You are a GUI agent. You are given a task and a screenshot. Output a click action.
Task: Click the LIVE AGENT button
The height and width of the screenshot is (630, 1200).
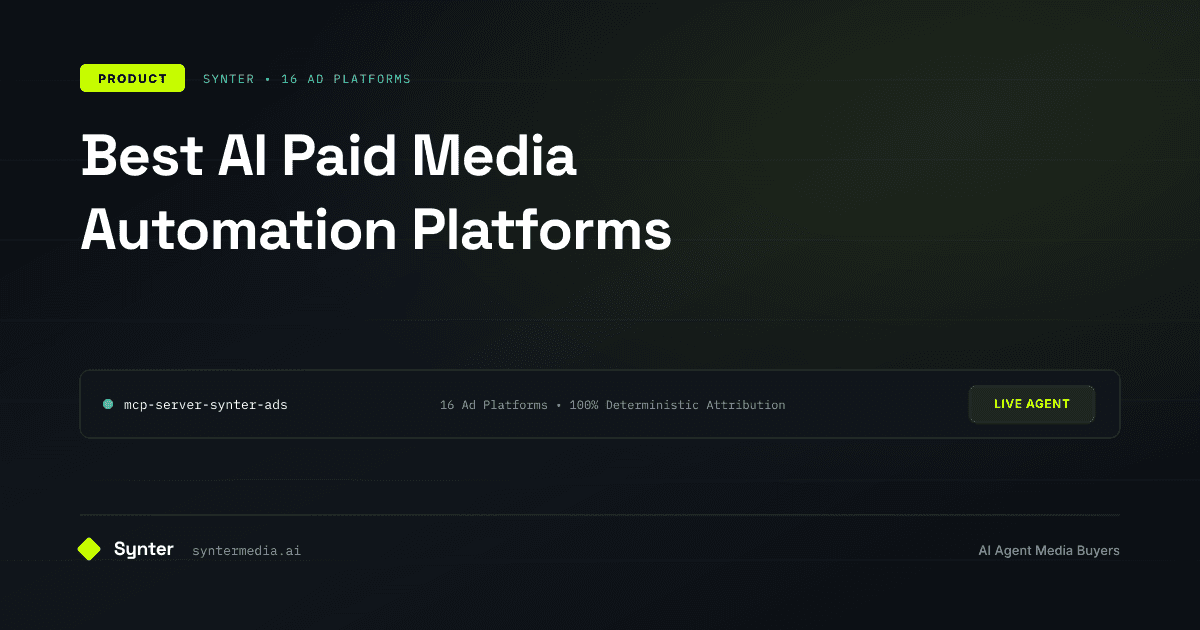1032,404
